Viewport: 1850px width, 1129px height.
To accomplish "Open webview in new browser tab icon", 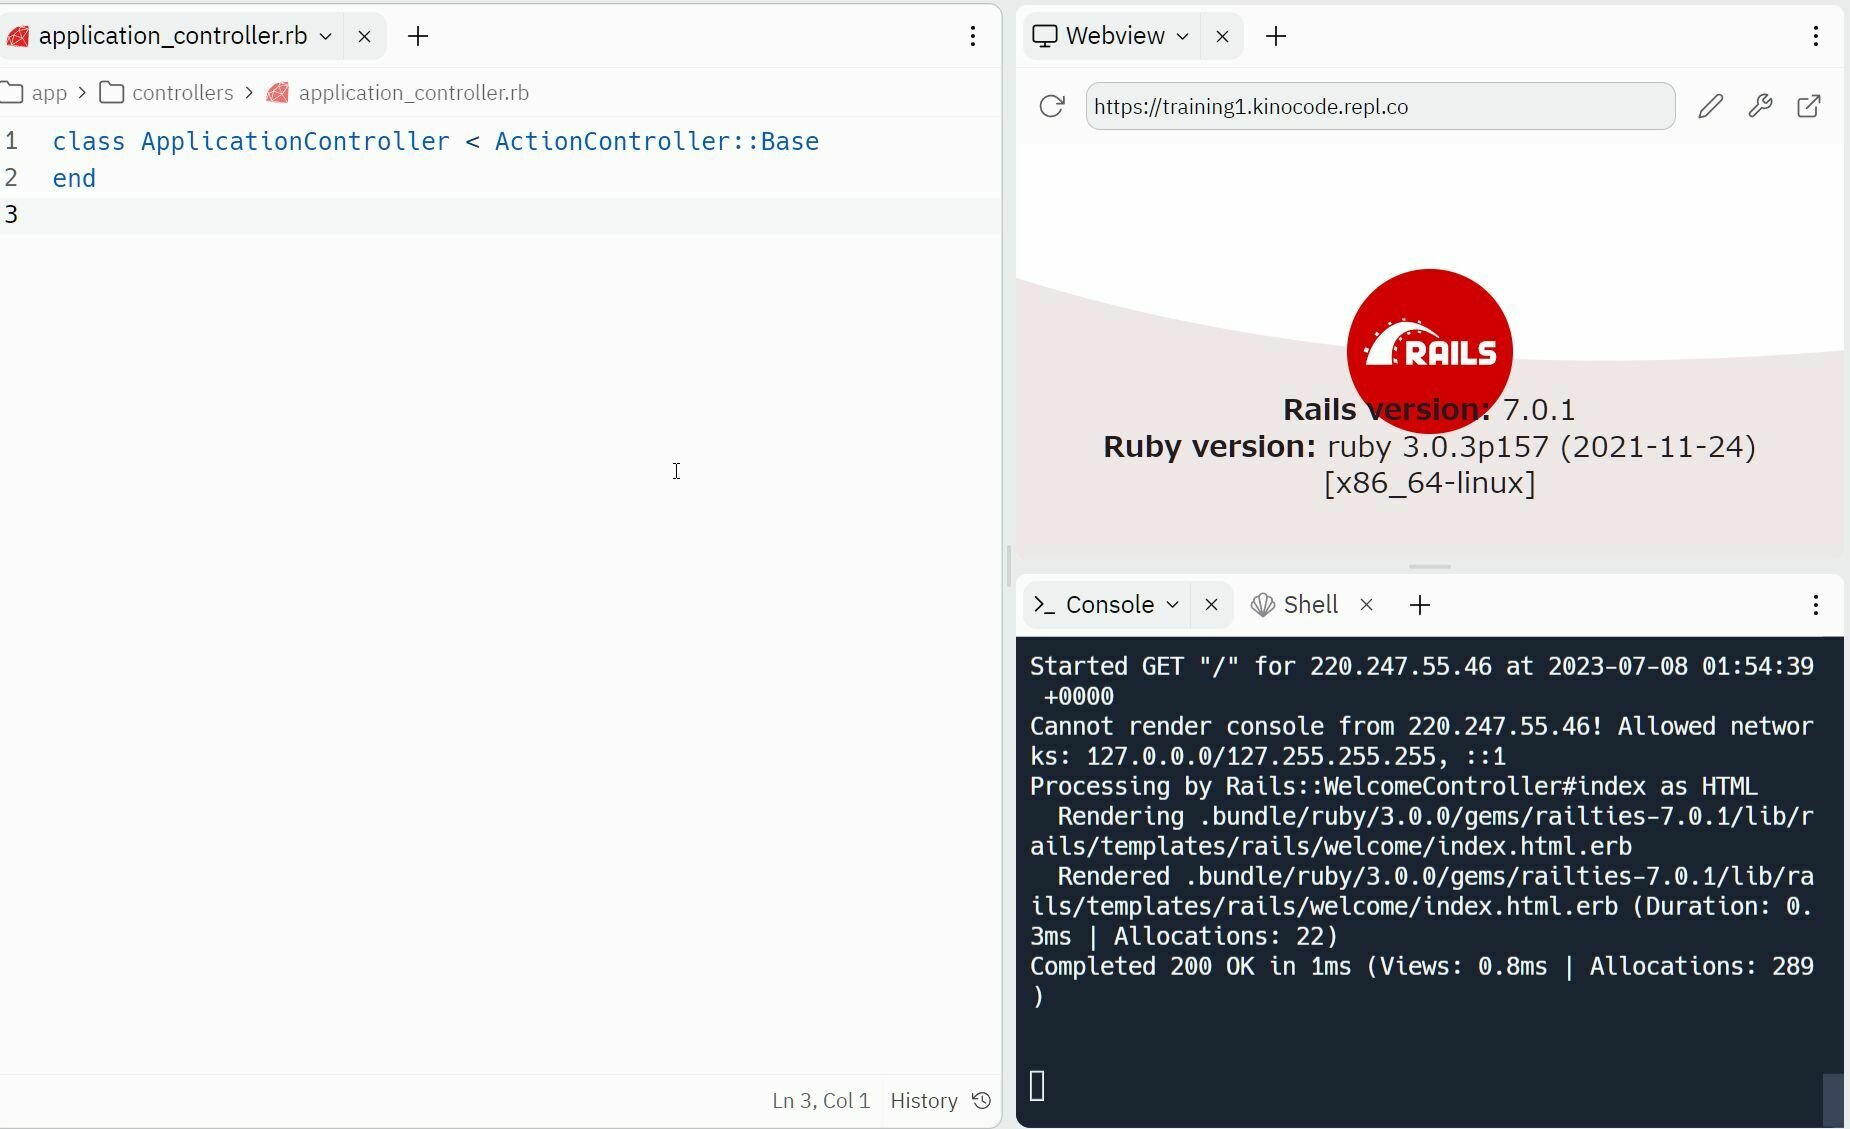I will pyautogui.click(x=1809, y=106).
